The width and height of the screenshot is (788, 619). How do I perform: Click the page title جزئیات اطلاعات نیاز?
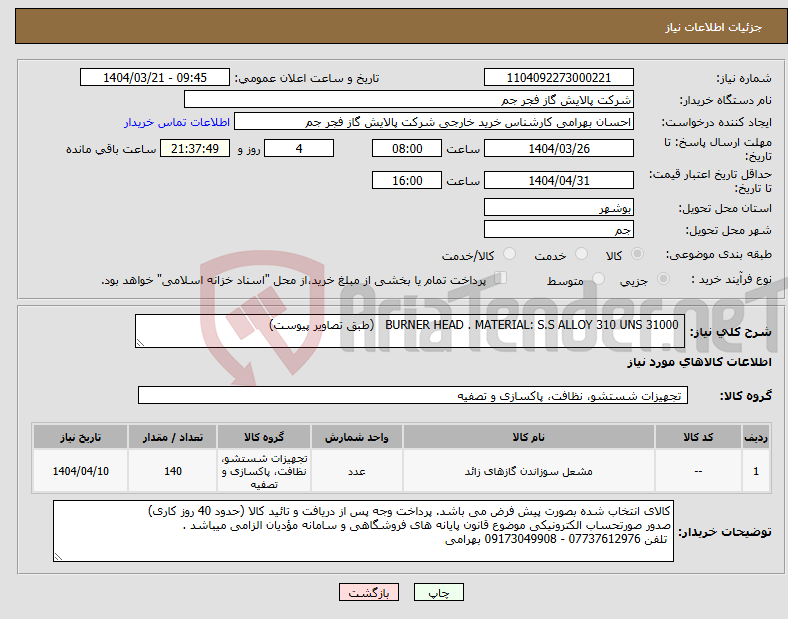point(714,27)
